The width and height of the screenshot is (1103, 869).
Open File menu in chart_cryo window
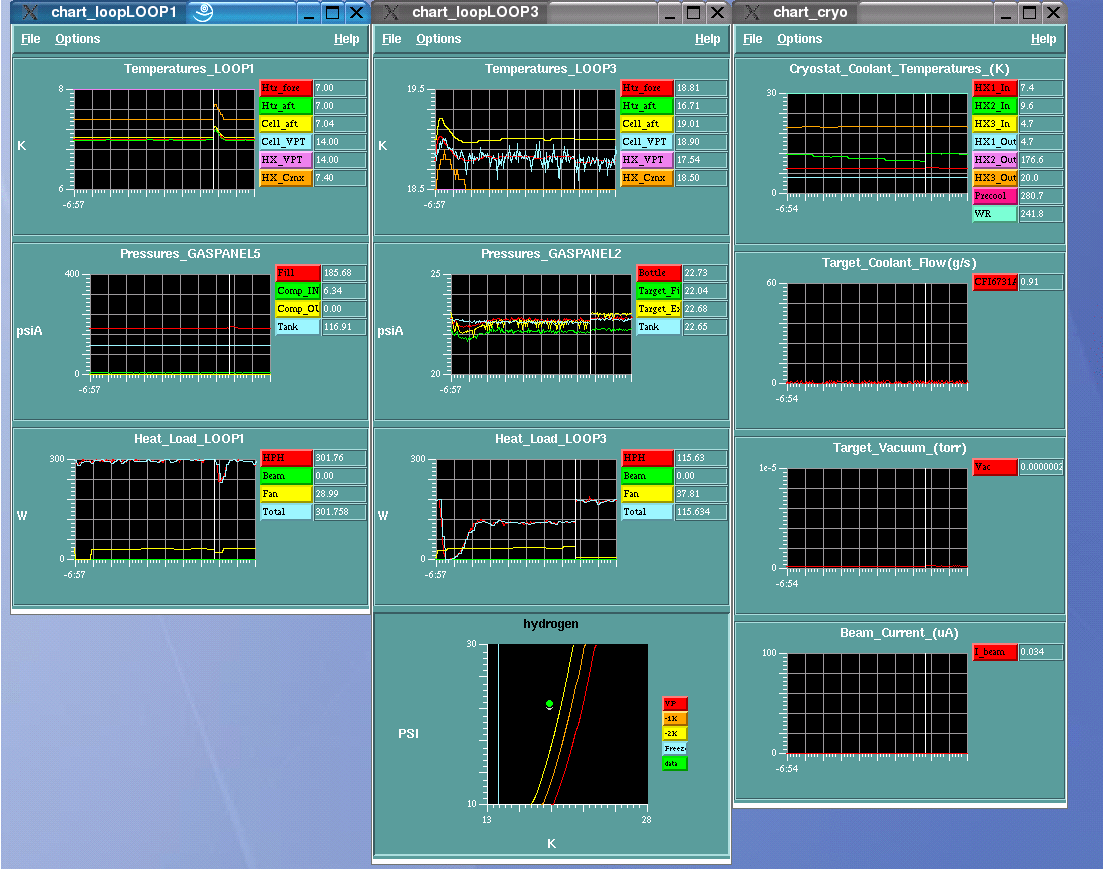pyautogui.click(x=752, y=39)
